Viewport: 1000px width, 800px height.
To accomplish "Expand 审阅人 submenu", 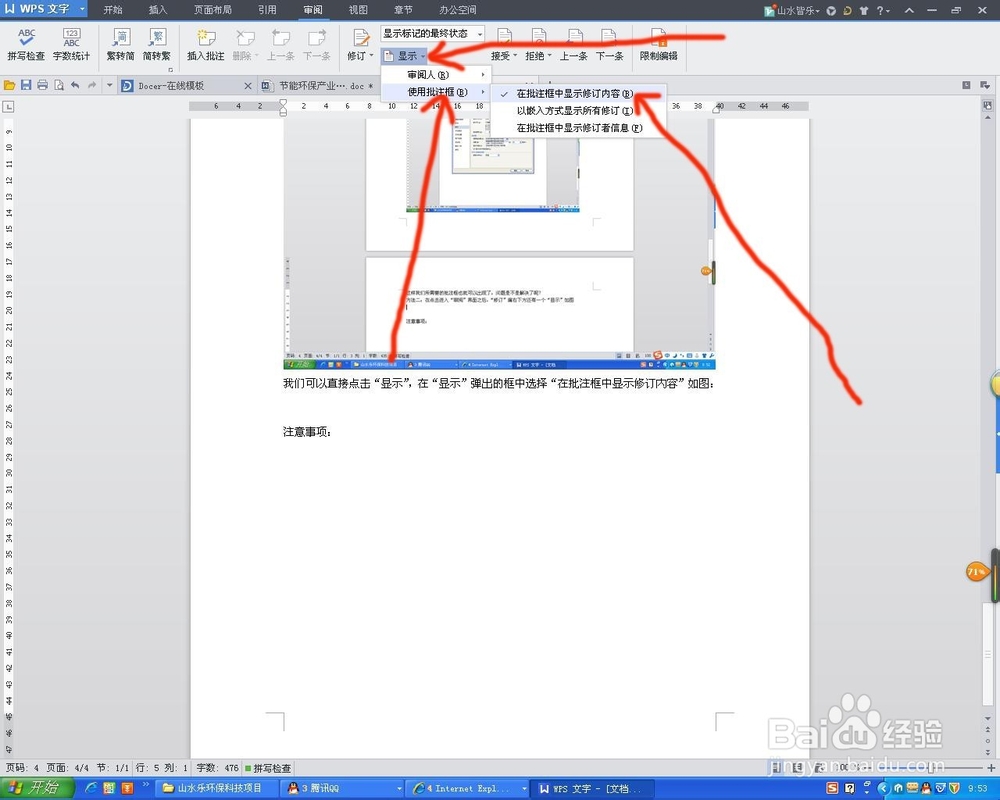I will (437, 75).
